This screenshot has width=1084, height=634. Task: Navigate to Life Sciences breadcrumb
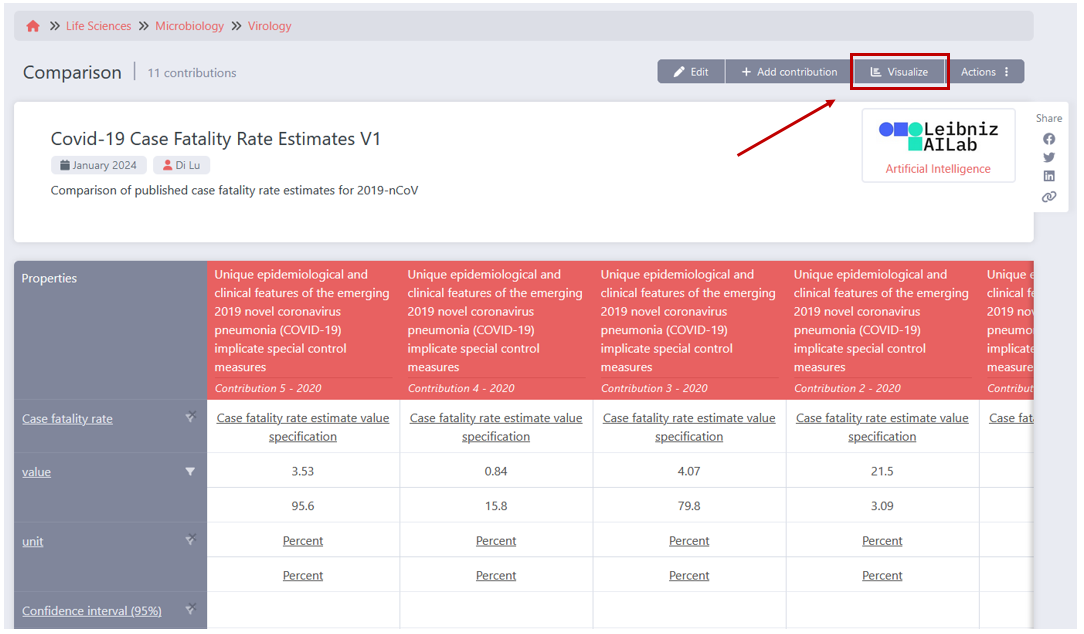coord(98,25)
